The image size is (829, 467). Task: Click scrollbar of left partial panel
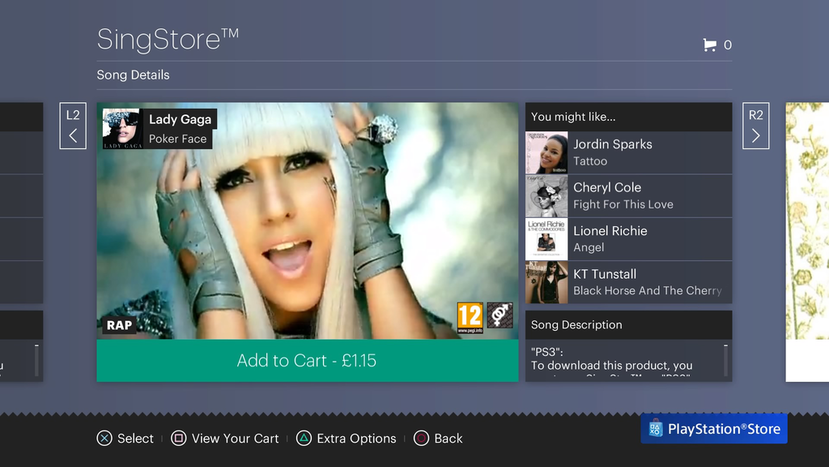pos(36,361)
